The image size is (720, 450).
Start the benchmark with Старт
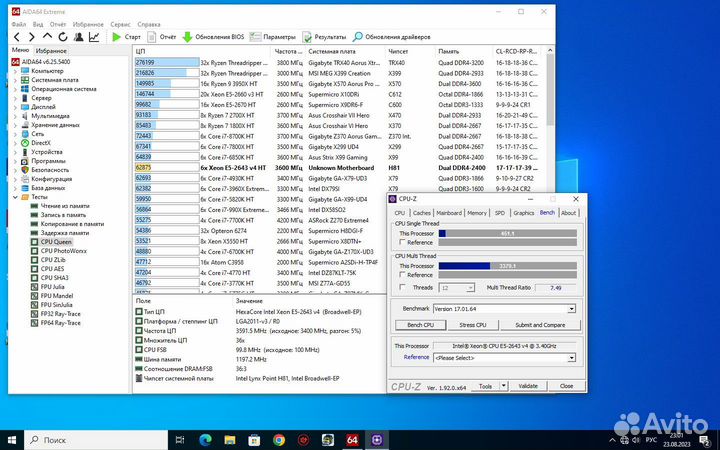tap(126, 37)
